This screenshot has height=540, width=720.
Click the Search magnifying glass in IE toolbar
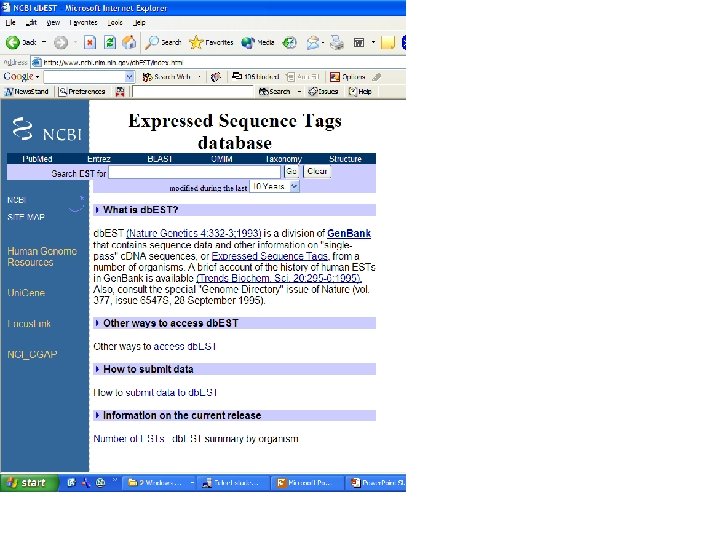(x=152, y=43)
